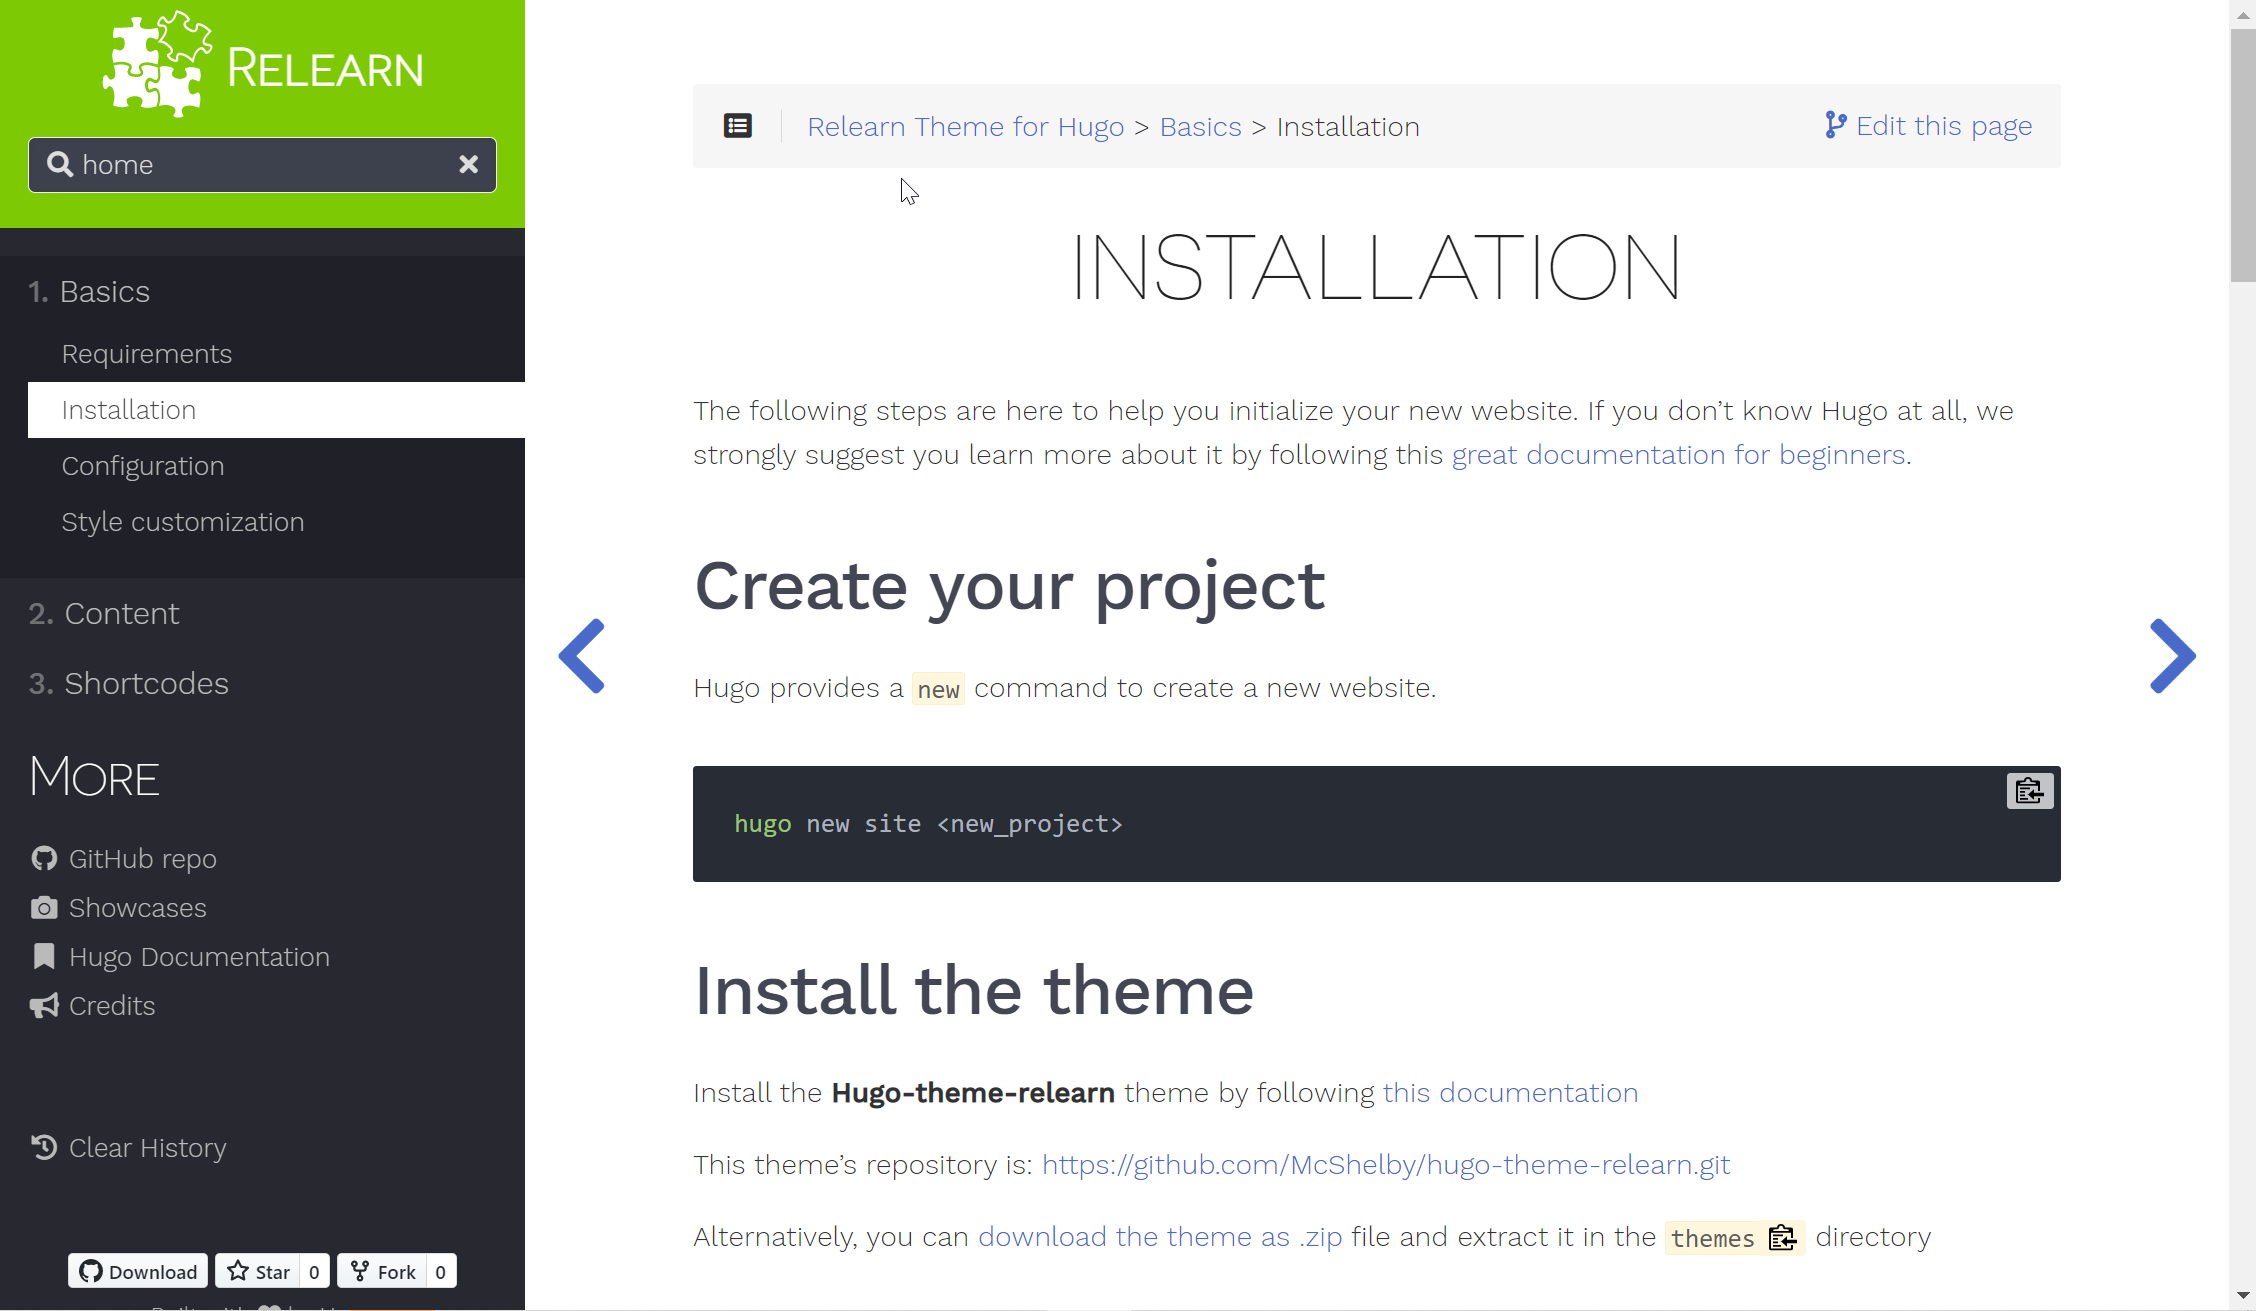Viewport: 2256px width, 1311px height.
Task: Click the Edit this page pencil icon
Action: pyautogui.click(x=1835, y=125)
